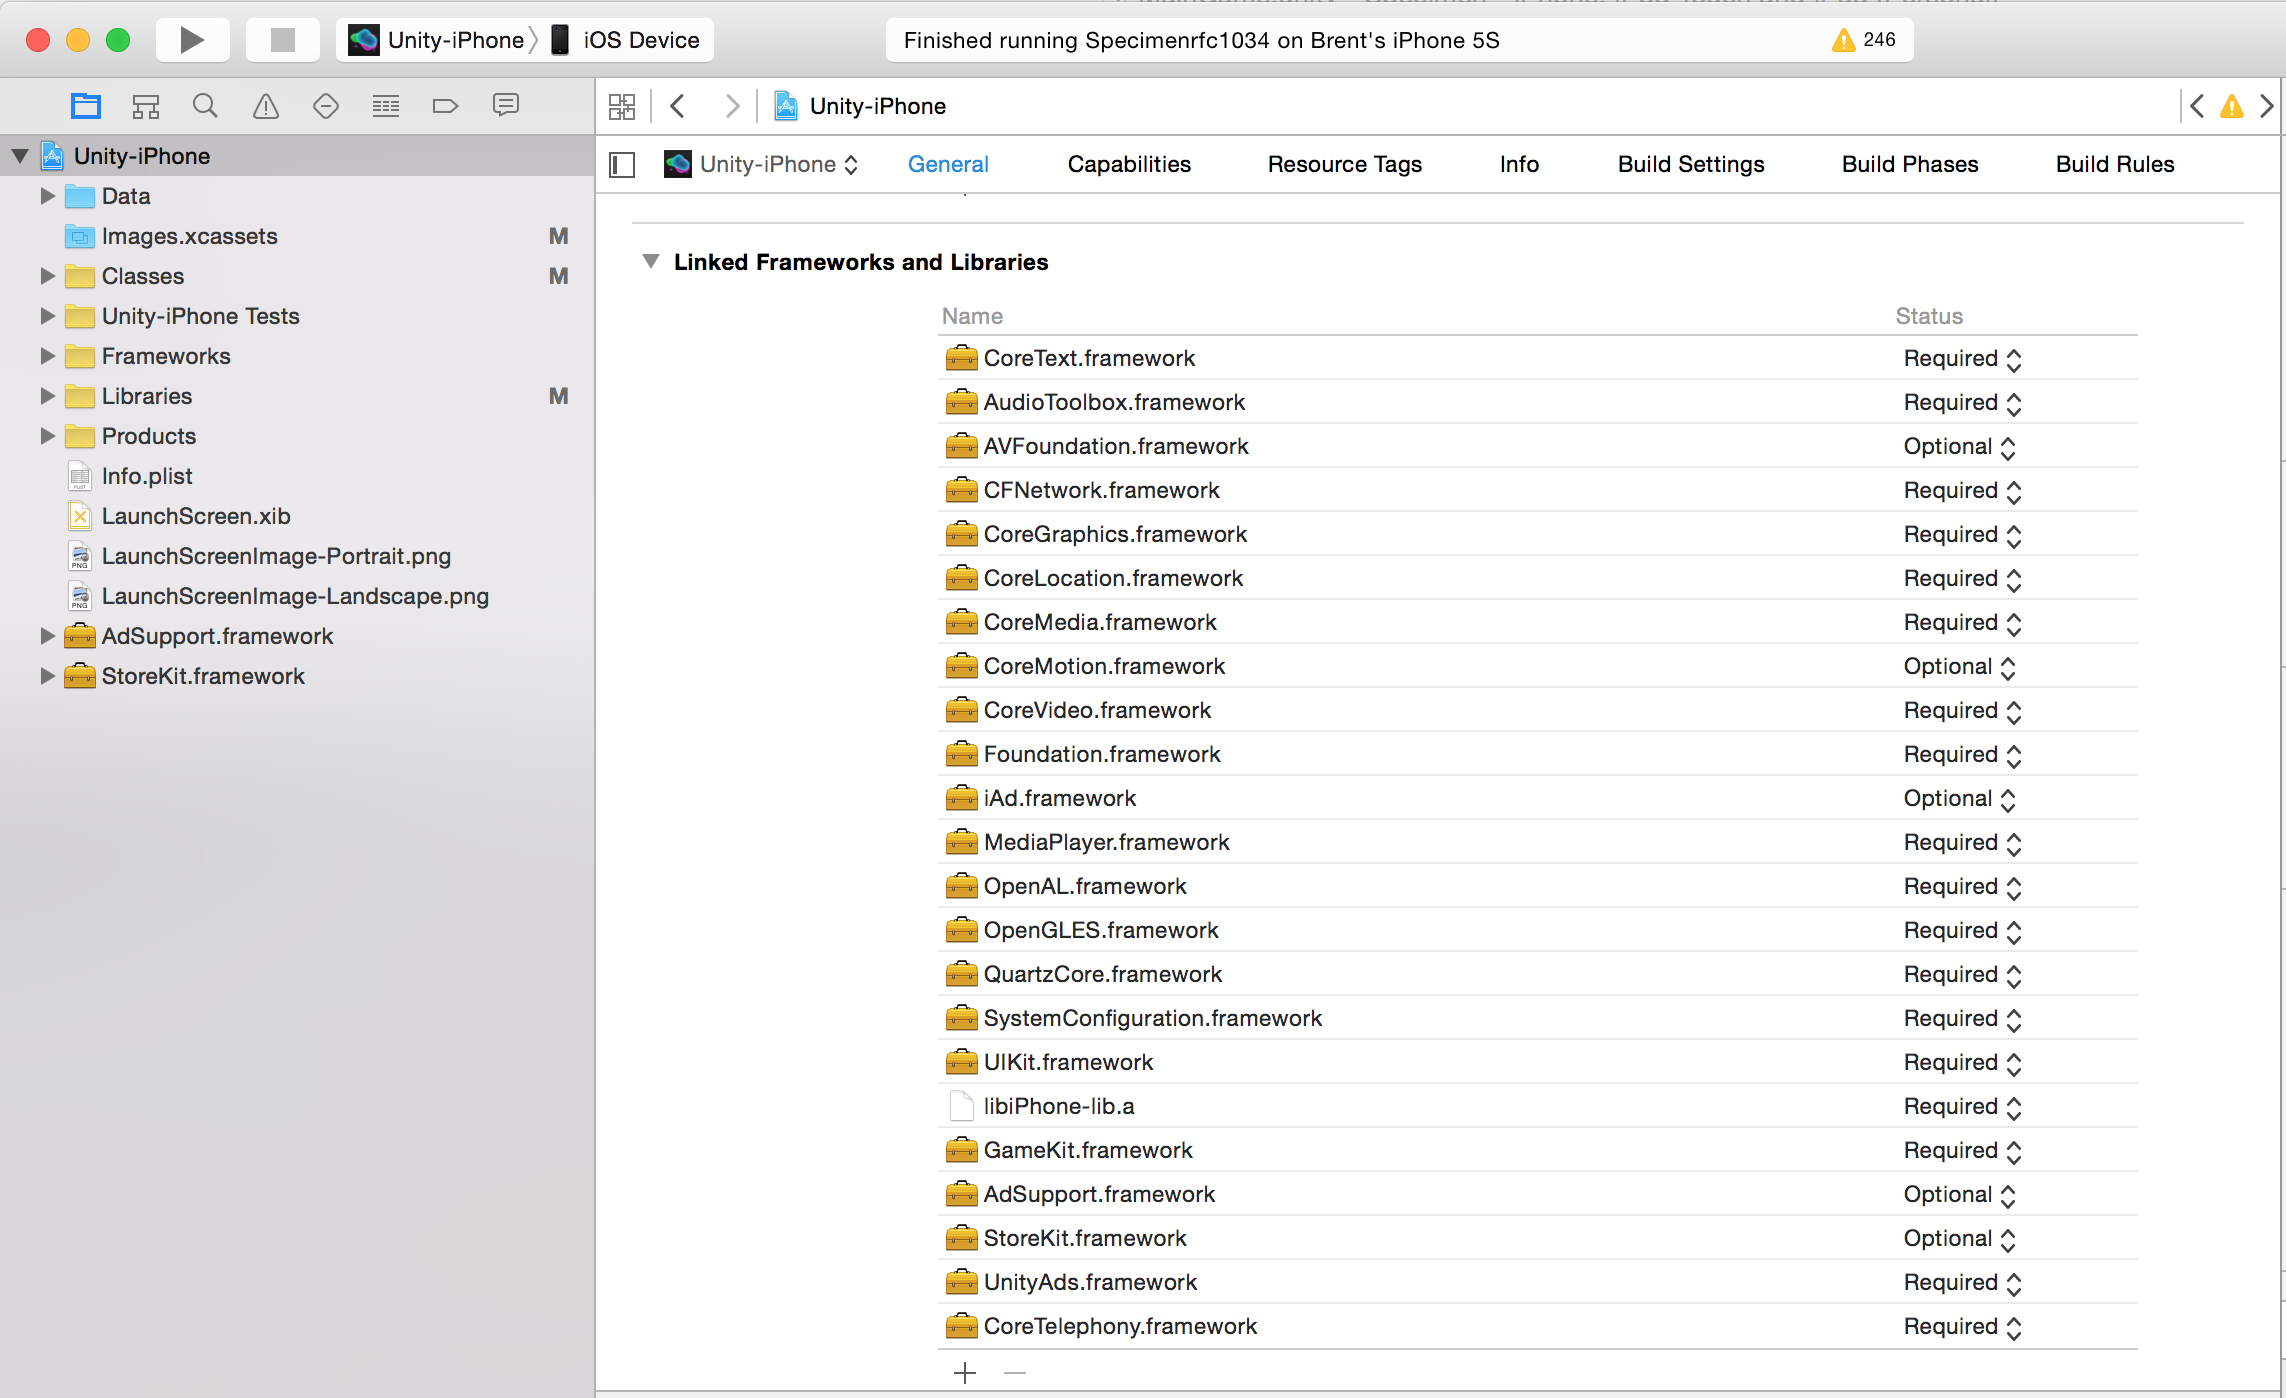
Task: Click the jump bar warning icon
Action: click(x=2232, y=106)
